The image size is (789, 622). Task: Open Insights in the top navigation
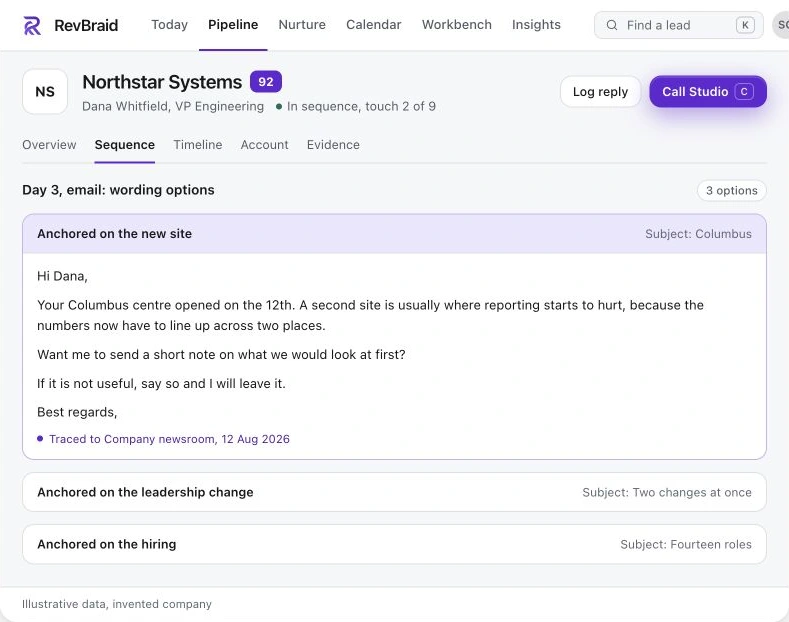point(536,25)
